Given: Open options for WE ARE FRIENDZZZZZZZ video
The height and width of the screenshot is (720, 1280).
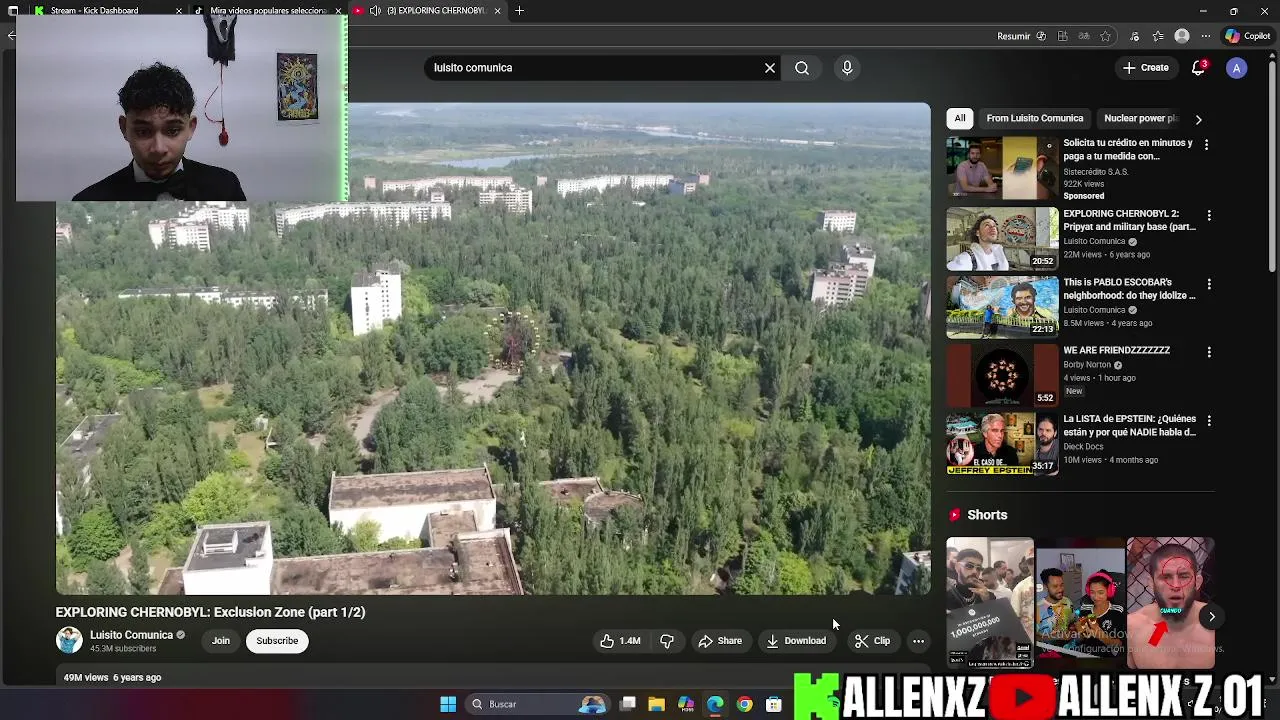Looking at the screenshot, I should (x=1209, y=352).
